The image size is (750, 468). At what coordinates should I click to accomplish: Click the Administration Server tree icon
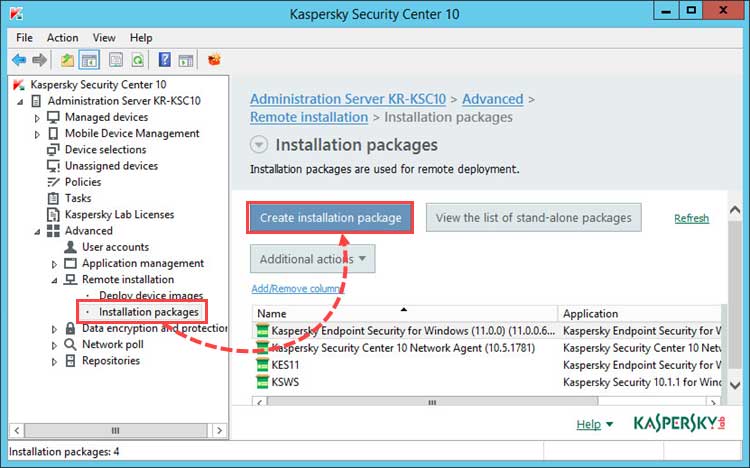click(36, 101)
